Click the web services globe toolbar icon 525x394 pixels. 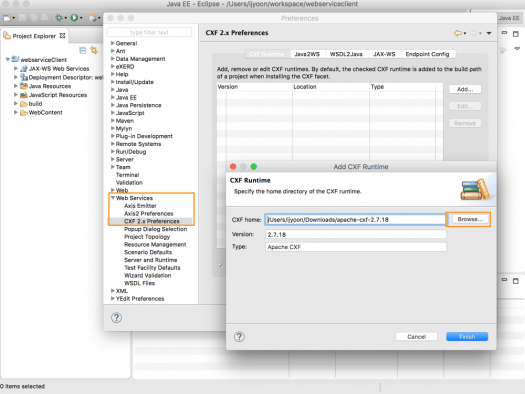pyautogui.click(x=93, y=17)
